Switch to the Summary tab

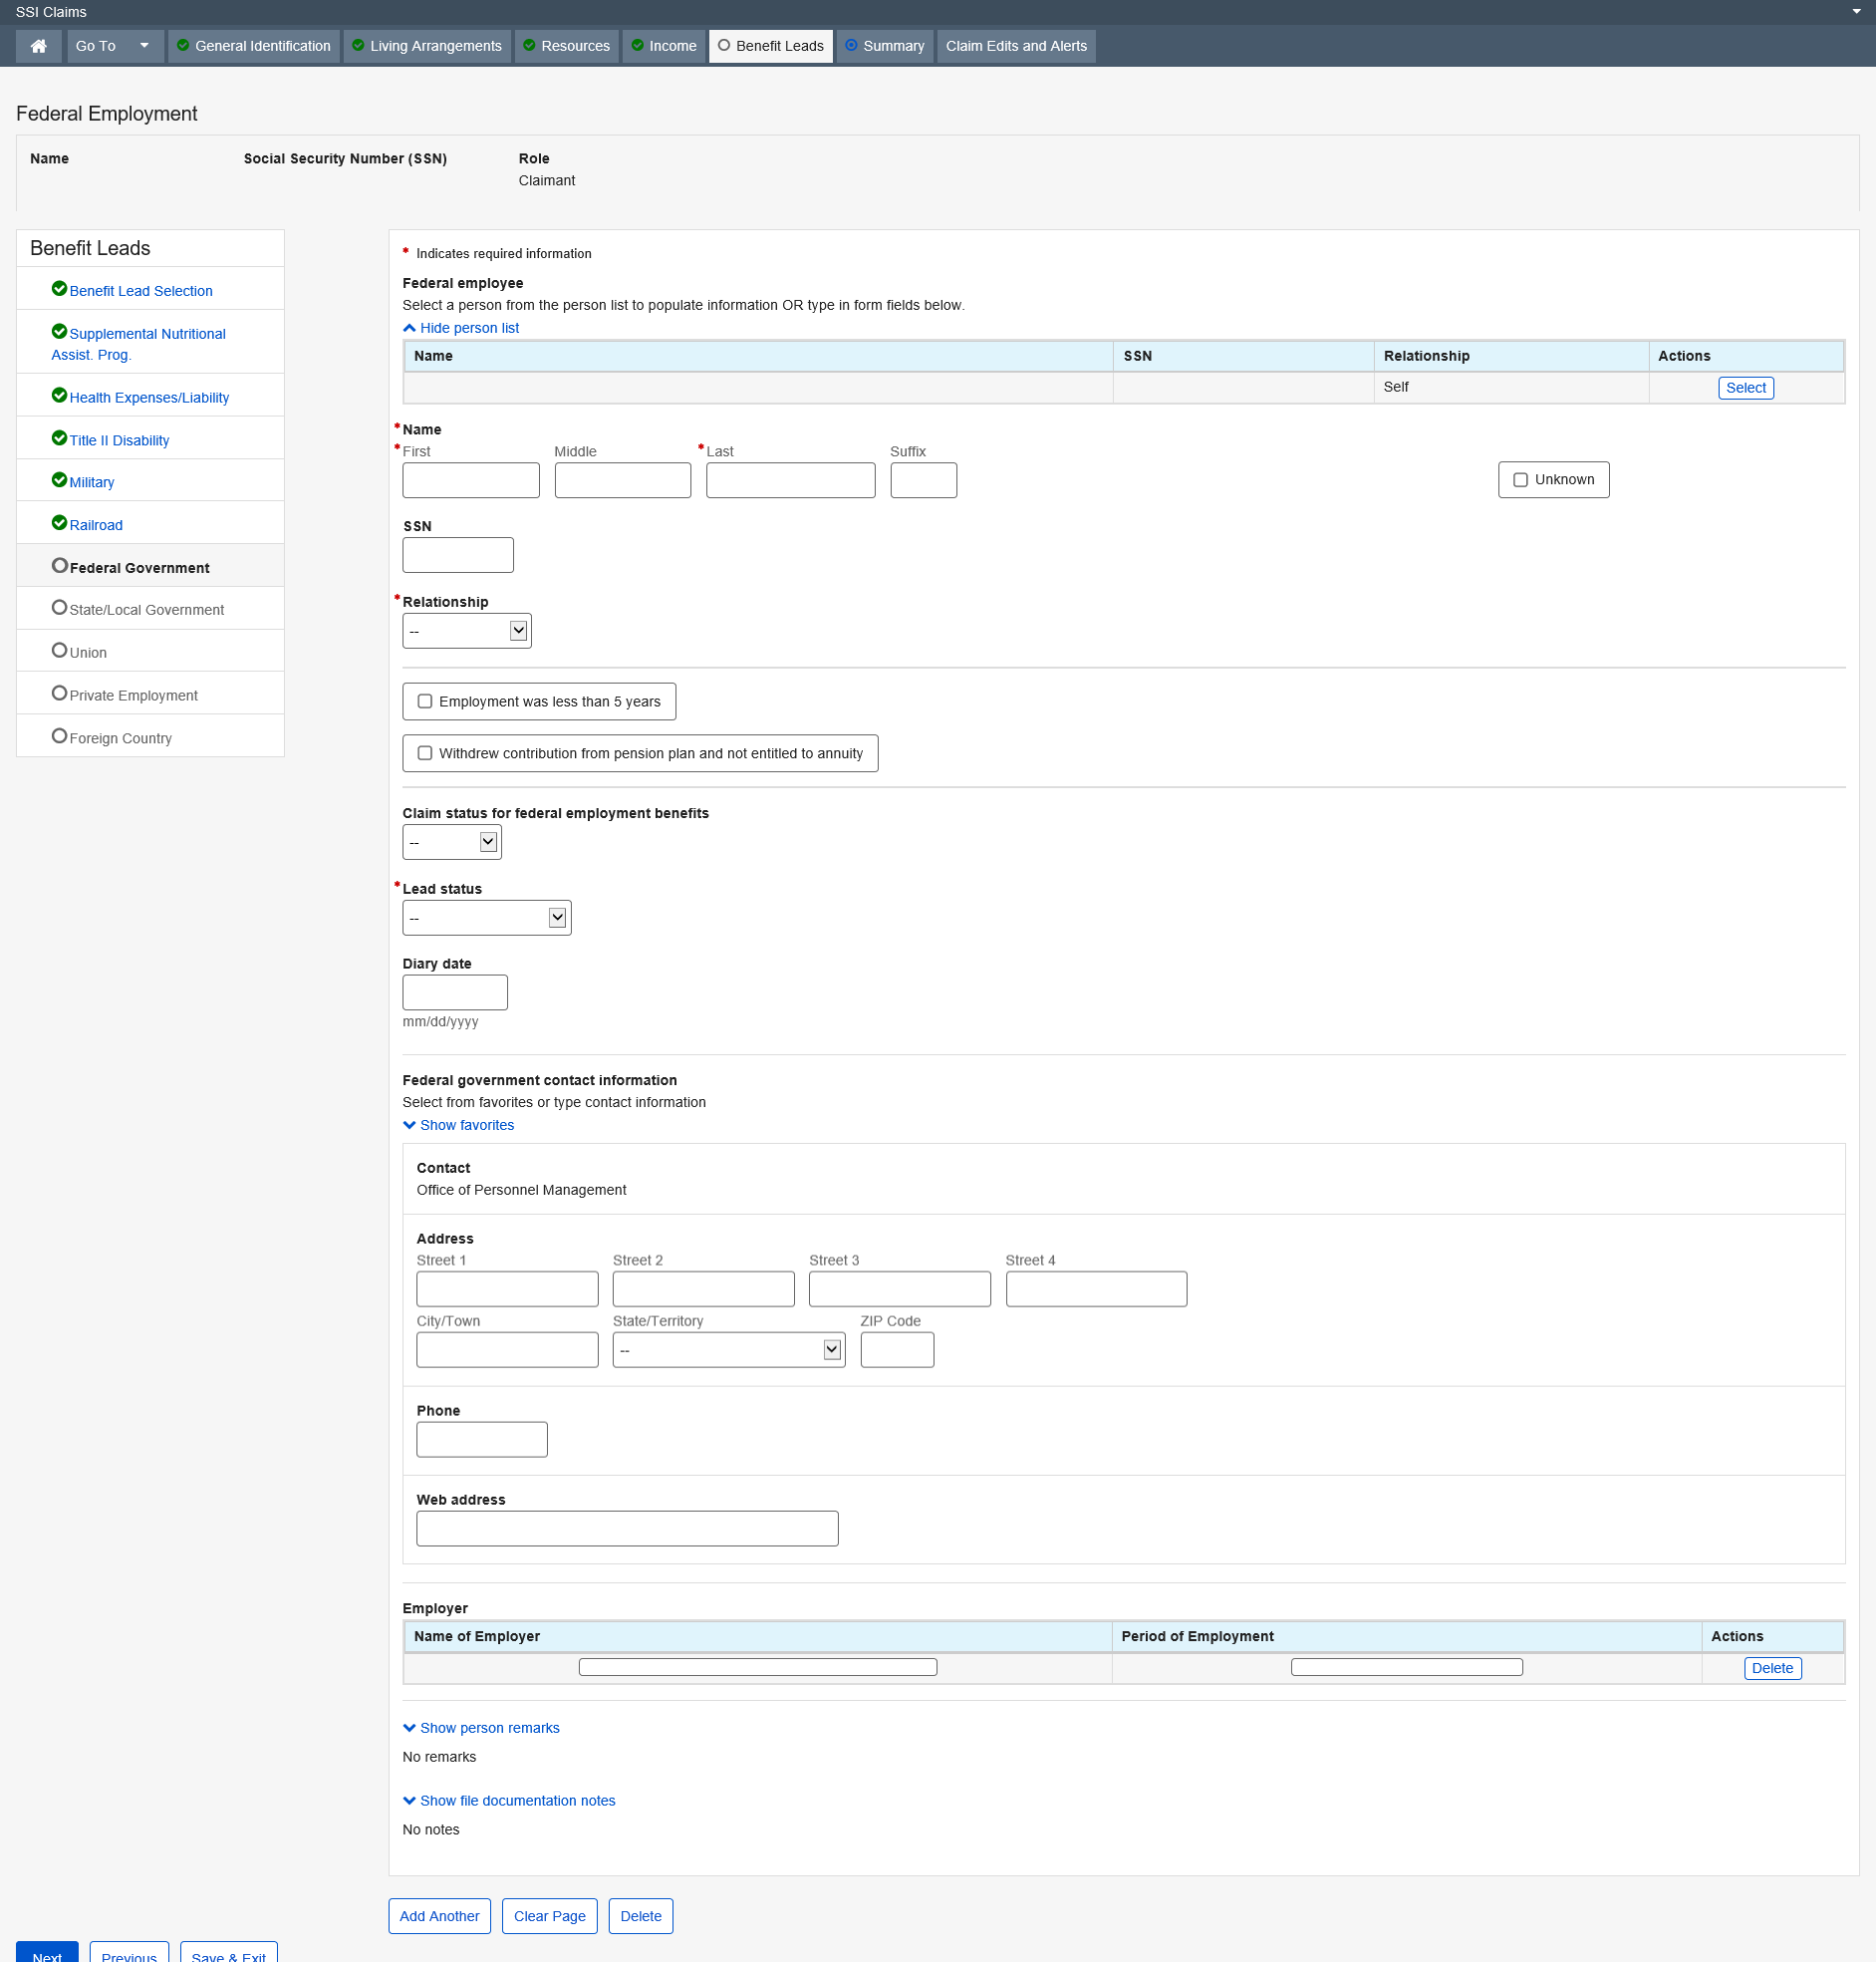click(884, 46)
